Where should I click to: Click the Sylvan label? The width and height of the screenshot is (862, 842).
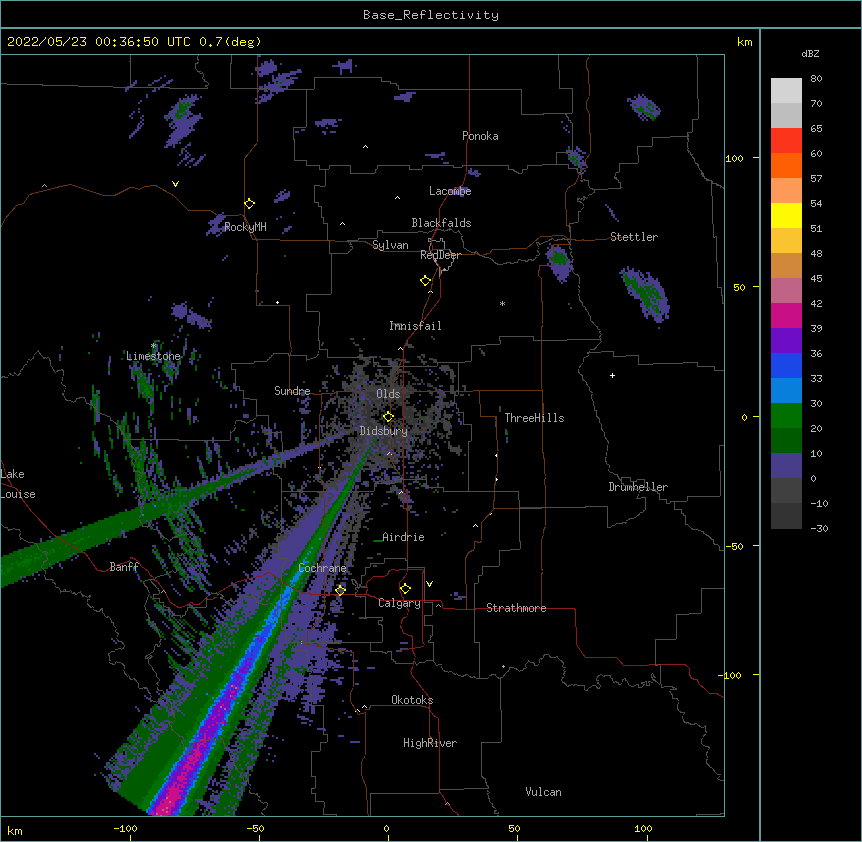pyautogui.click(x=390, y=245)
